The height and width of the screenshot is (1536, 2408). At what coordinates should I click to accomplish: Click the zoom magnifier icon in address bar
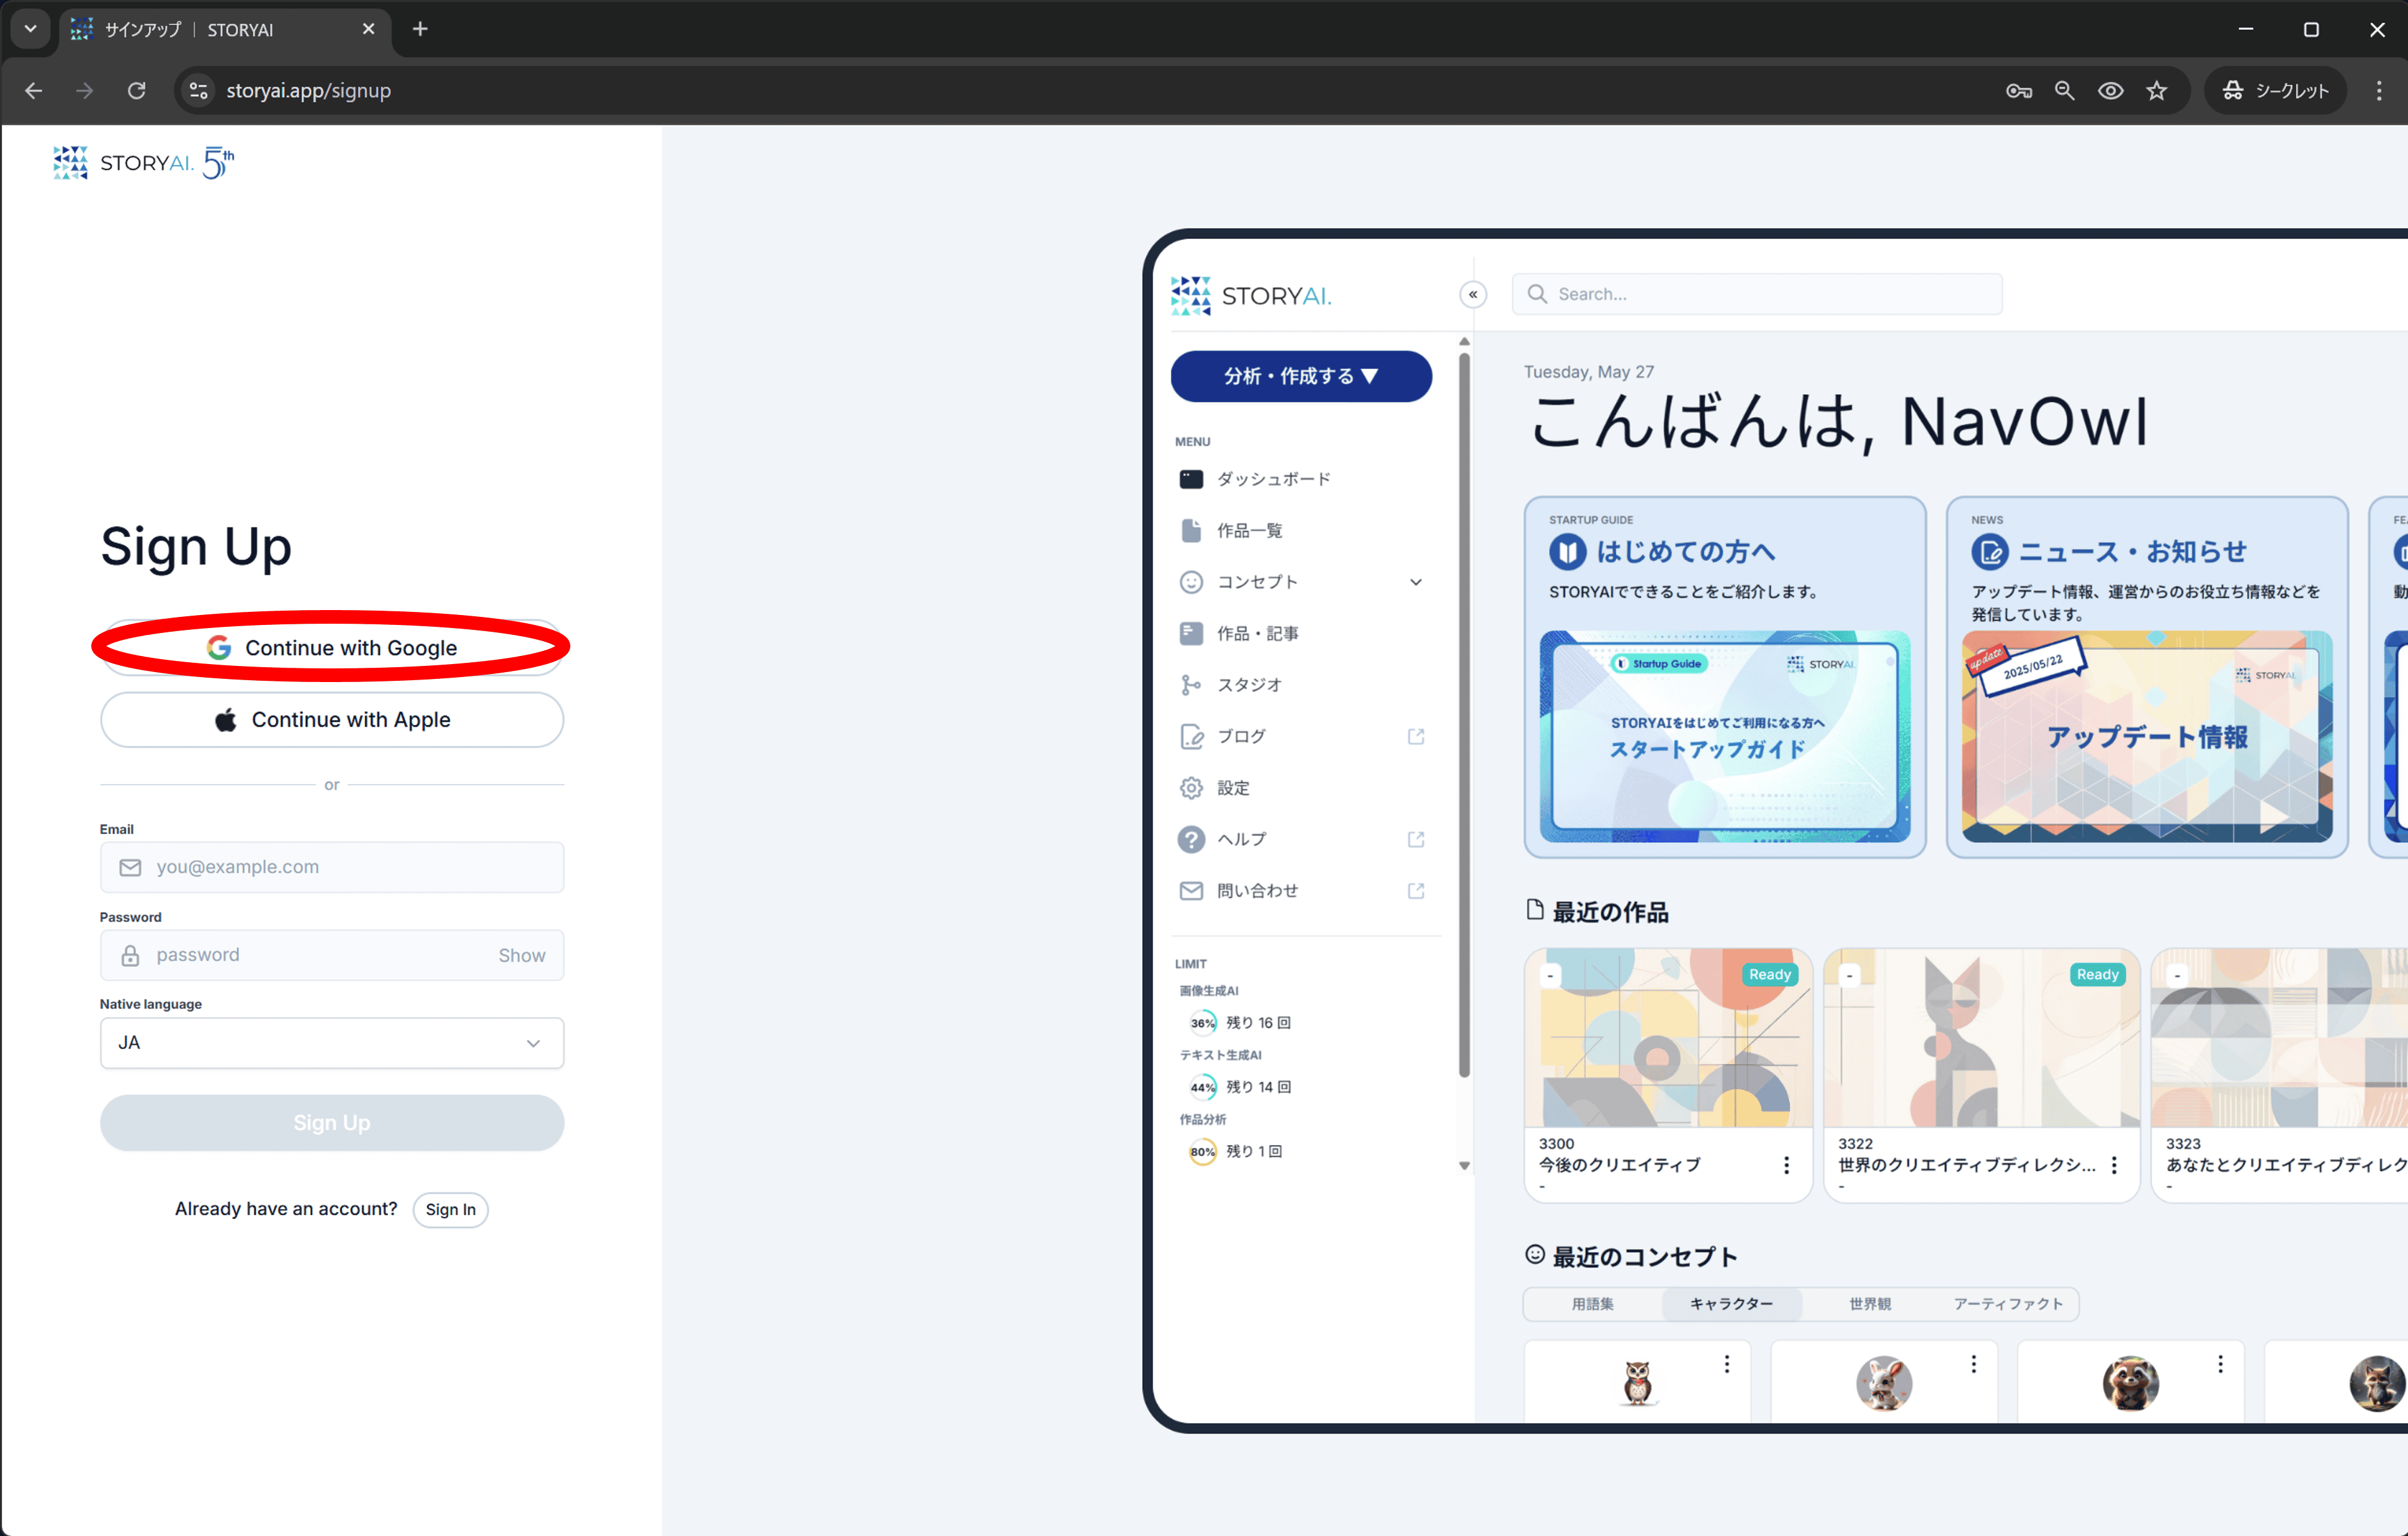tap(2065, 91)
